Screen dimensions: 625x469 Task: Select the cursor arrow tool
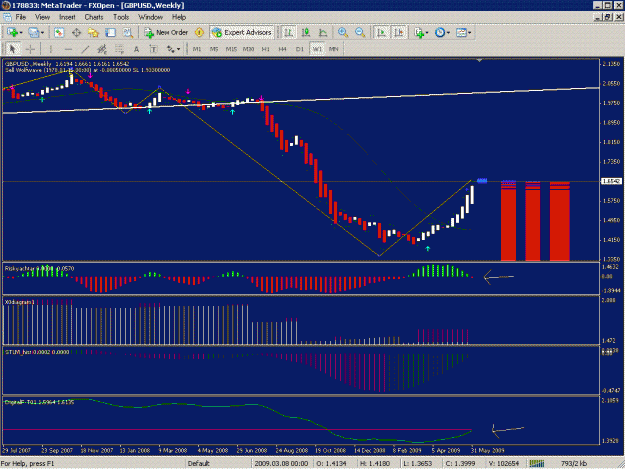12,49
